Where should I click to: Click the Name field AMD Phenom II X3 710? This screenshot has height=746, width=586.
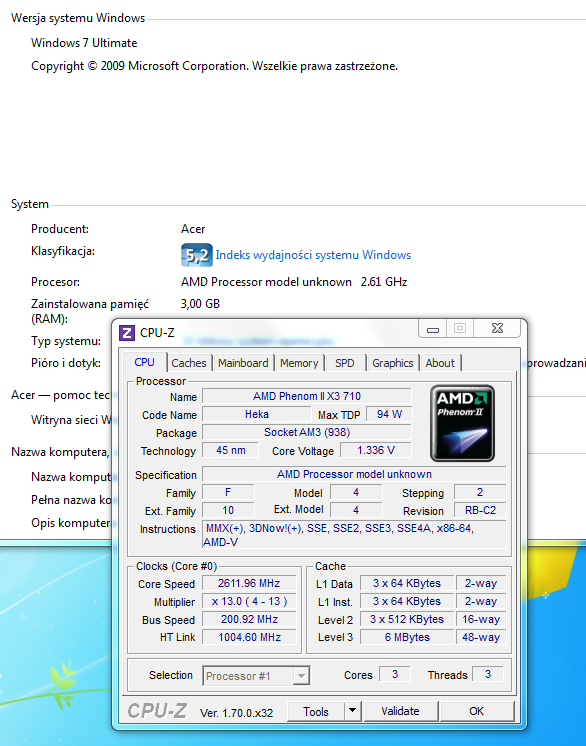tap(307, 396)
